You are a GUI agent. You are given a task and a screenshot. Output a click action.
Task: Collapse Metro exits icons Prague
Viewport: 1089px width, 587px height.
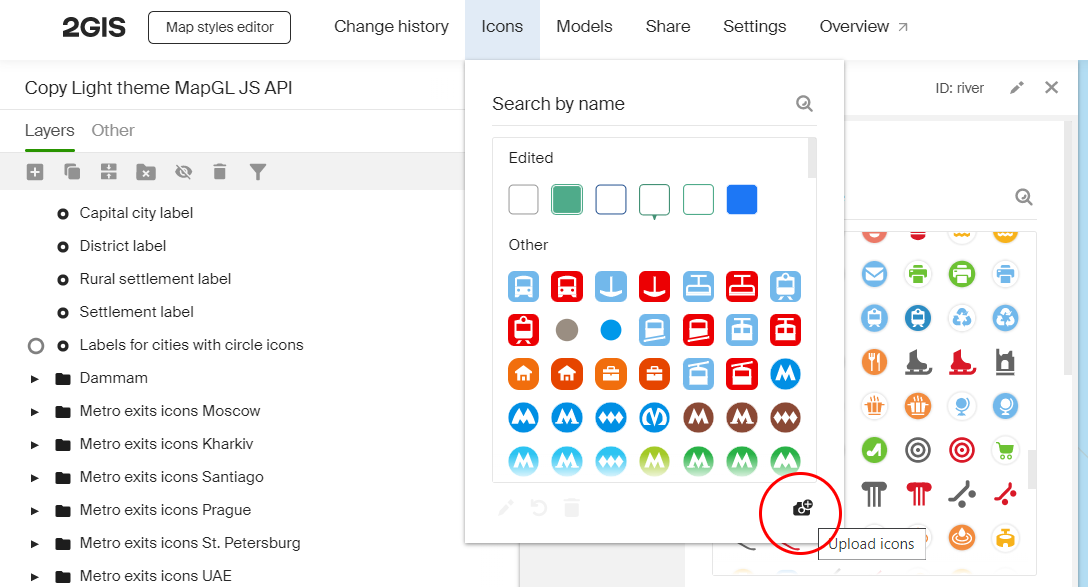36,510
